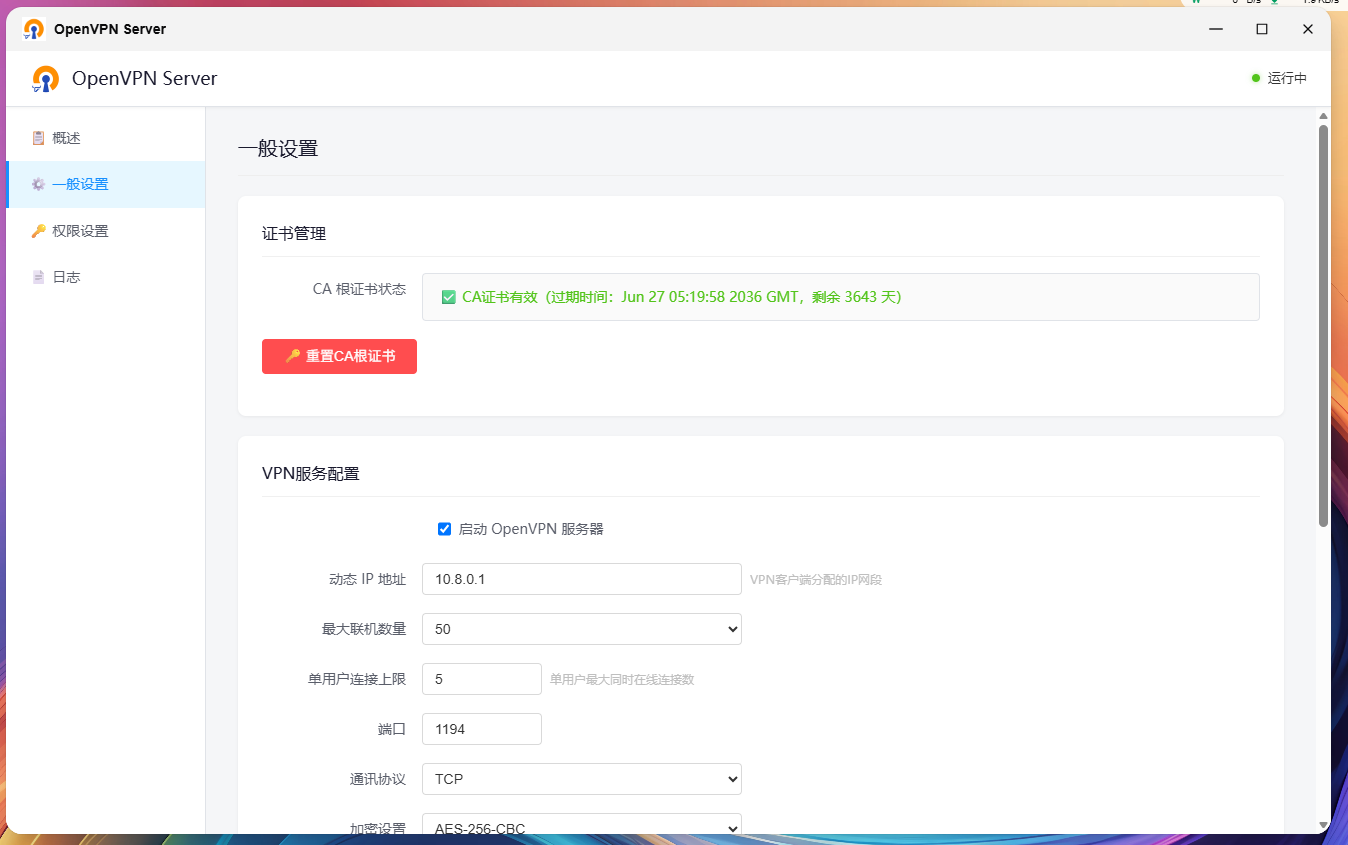The width and height of the screenshot is (1348, 845).
Task: Expand the 加密设置 AES-256-CBC dropdown
Action: pos(582,824)
